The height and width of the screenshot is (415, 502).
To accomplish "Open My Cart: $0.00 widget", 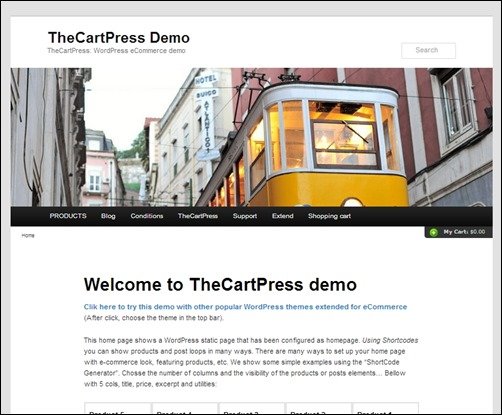I will pyautogui.click(x=459, y=232).
